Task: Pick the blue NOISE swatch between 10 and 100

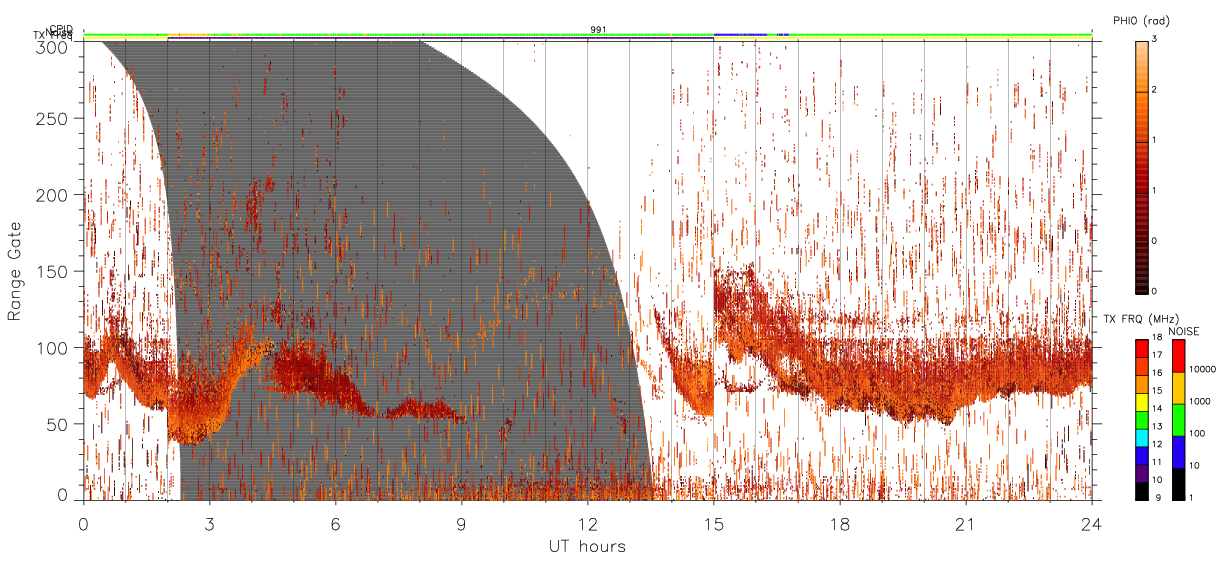Action: 1178,452
